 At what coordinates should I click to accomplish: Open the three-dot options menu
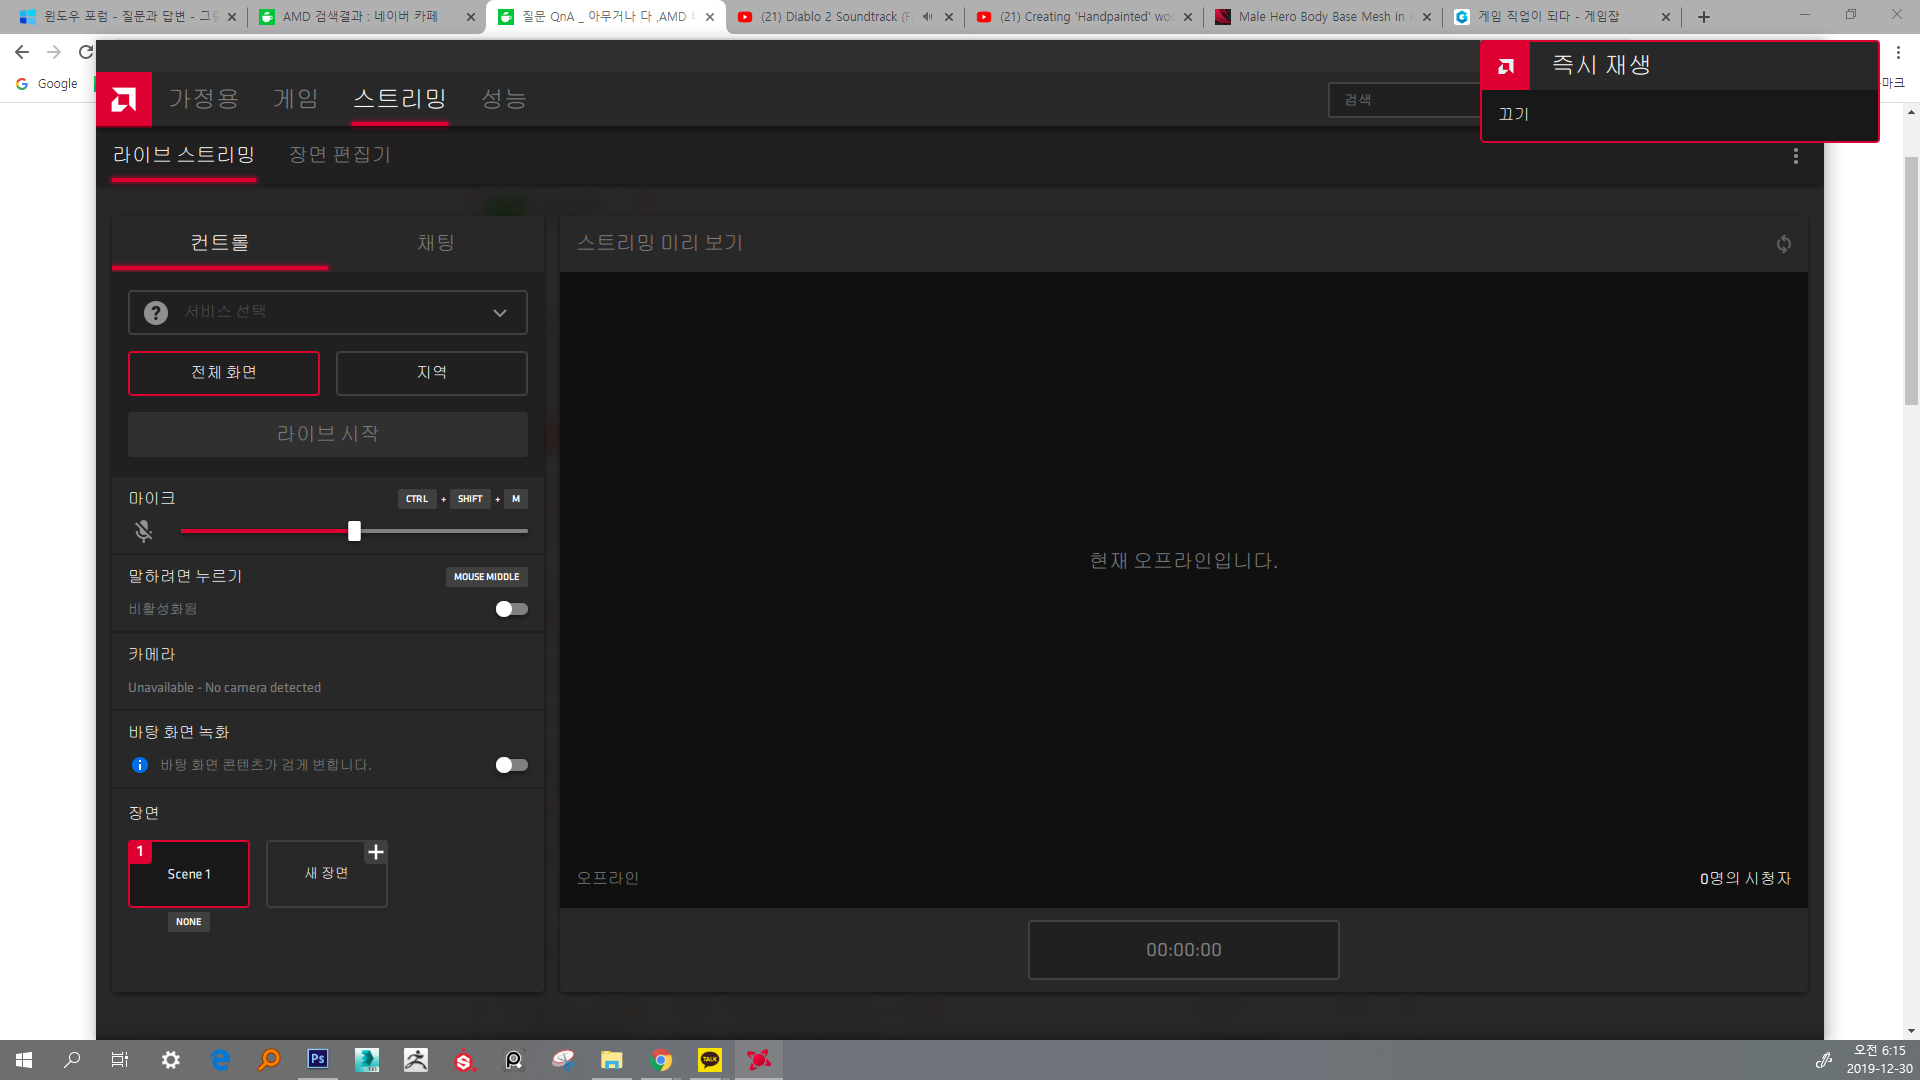point(1796,156)
